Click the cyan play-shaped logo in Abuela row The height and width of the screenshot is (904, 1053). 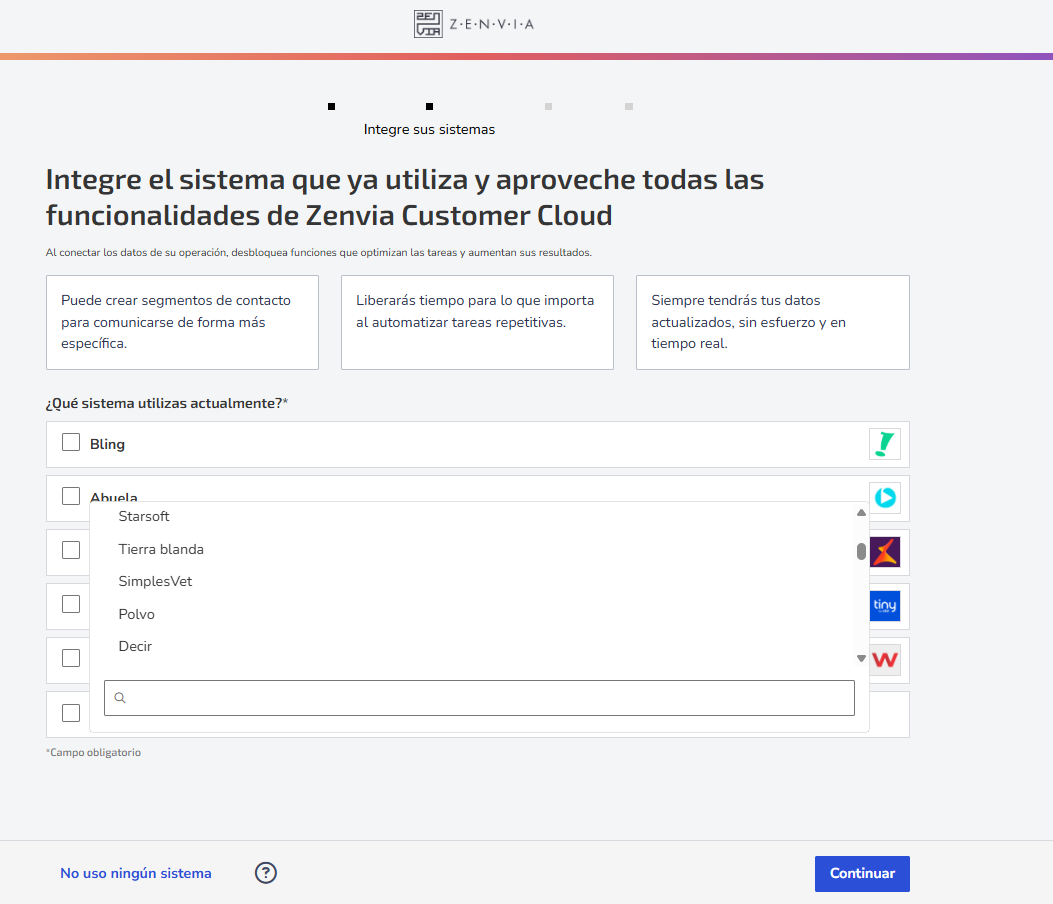[885, 498]
